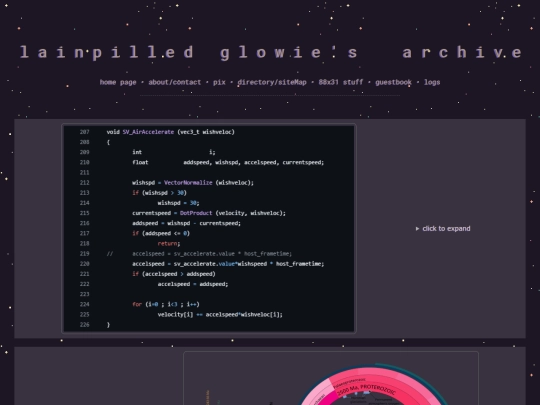
Task: Click '2500 MA, PROTEROZOIC' label in diagram
Action: coord(366,390)
